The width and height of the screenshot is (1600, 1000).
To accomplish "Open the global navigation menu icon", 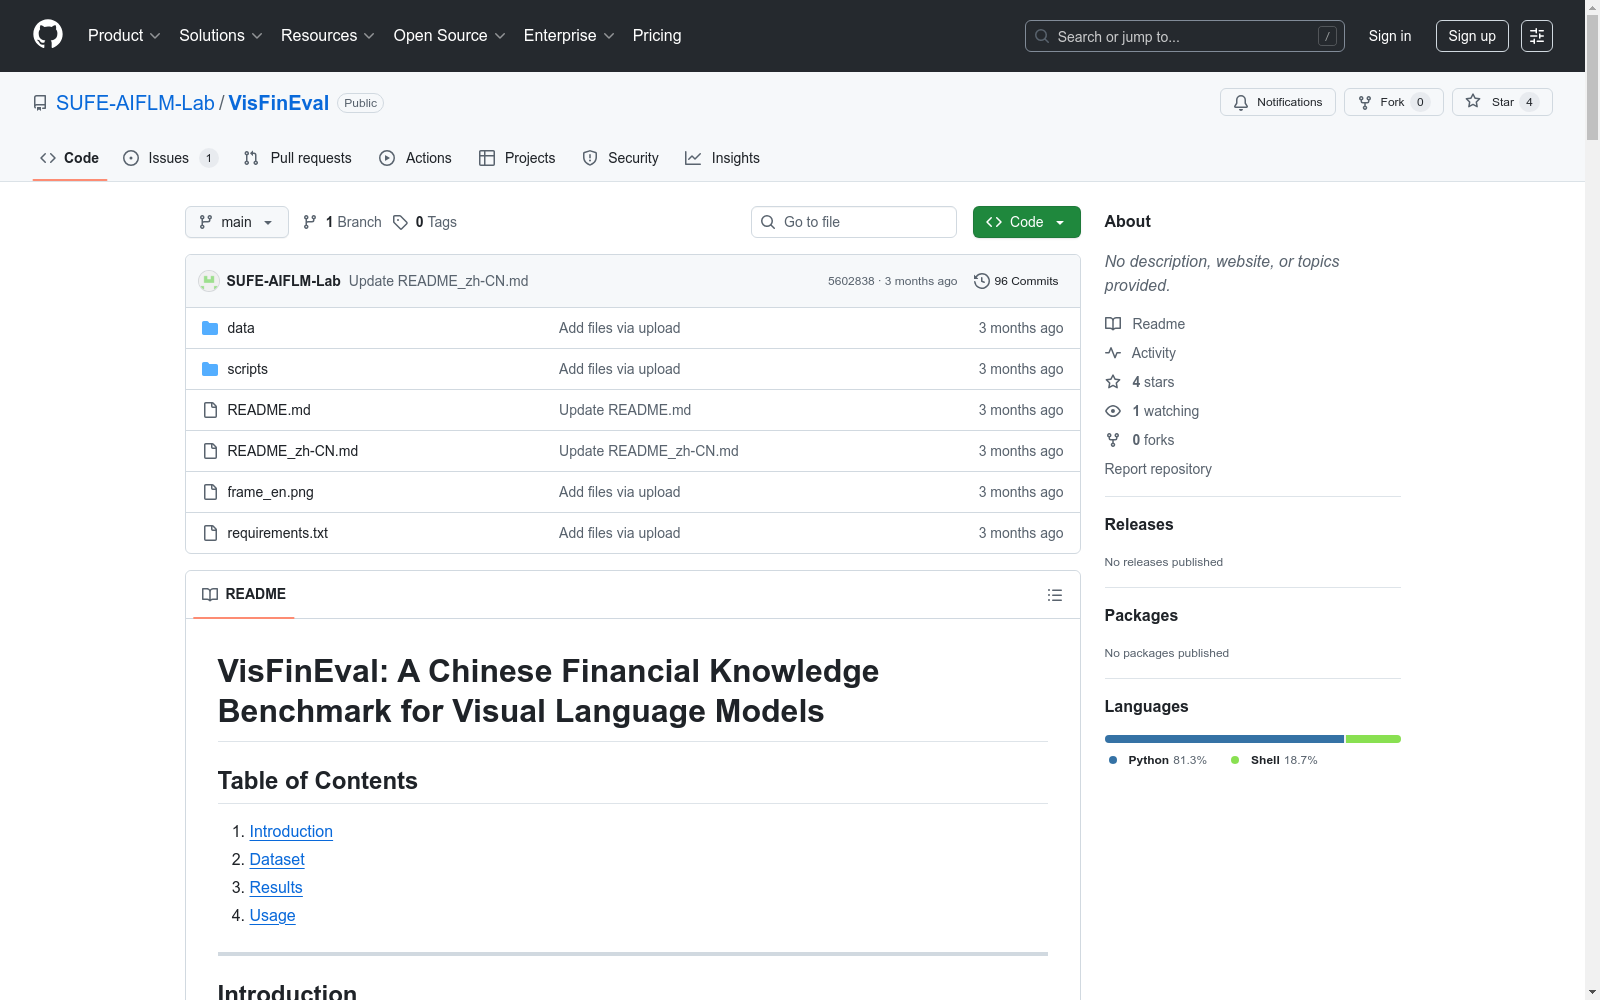I will point(1537,36).
